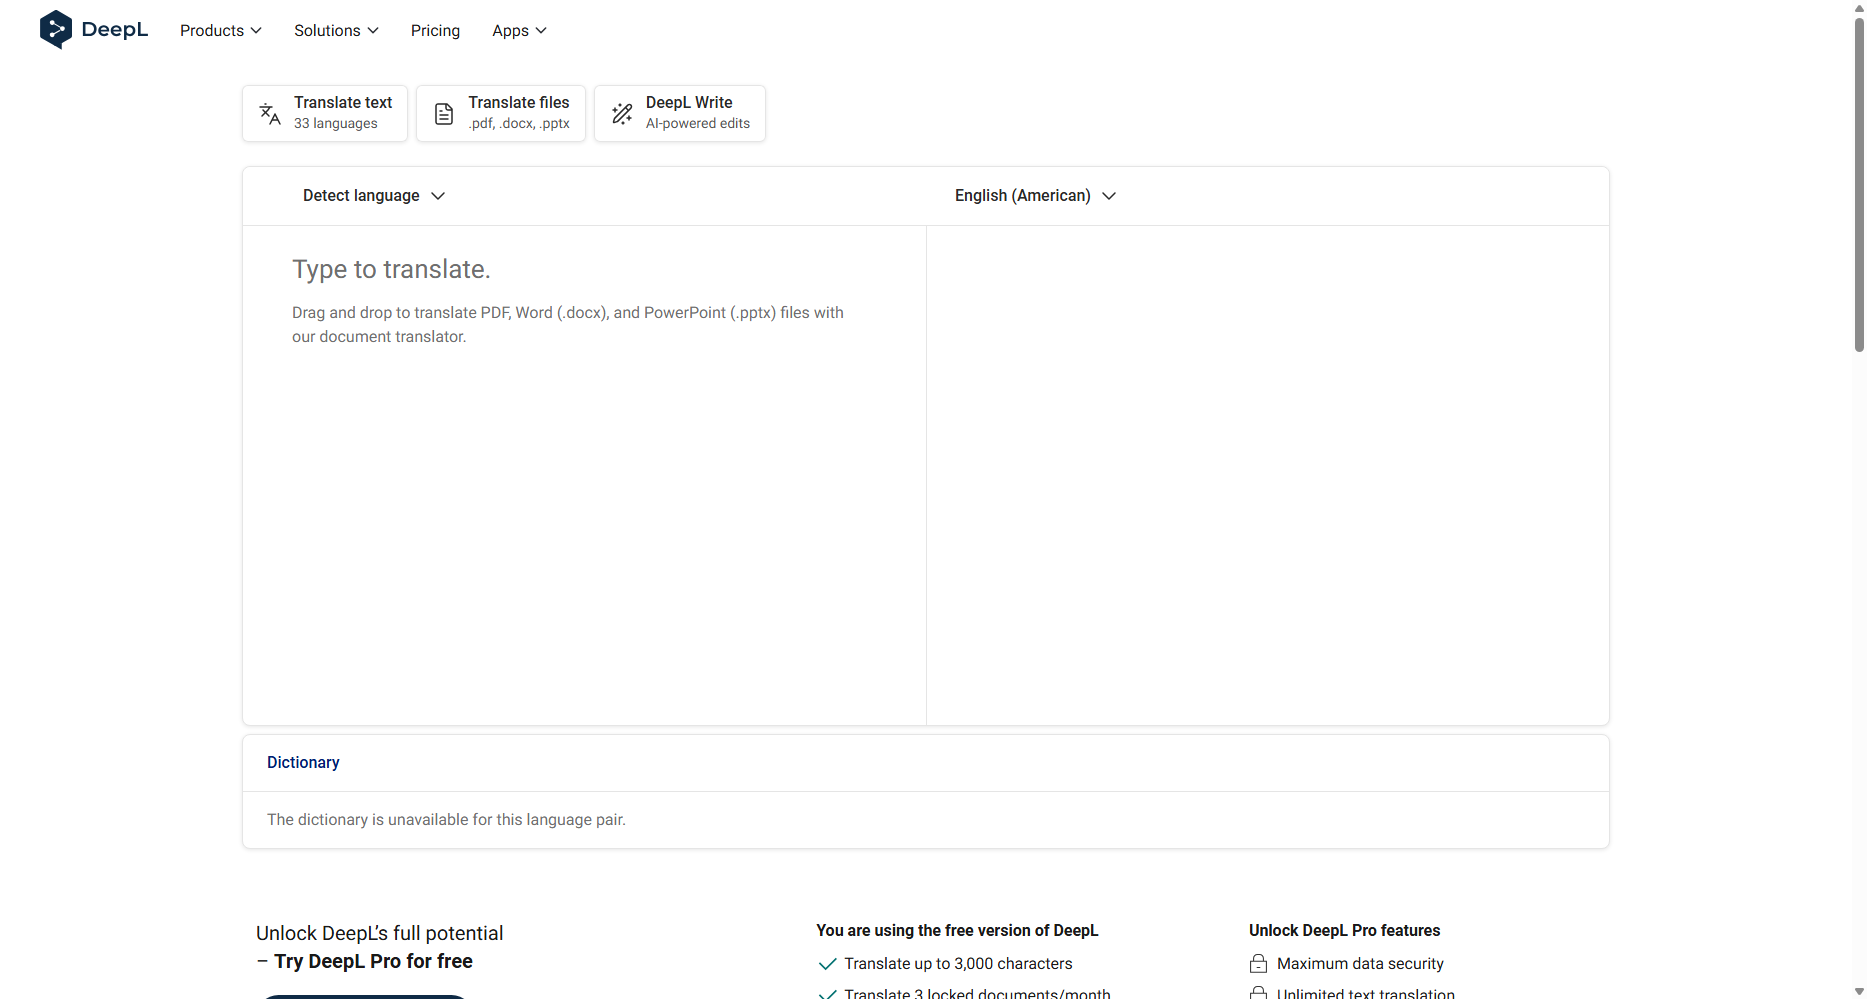Click 'The dictionary is unavailable for this language pair.'
1867x999 pixels.
coord(446,820)
